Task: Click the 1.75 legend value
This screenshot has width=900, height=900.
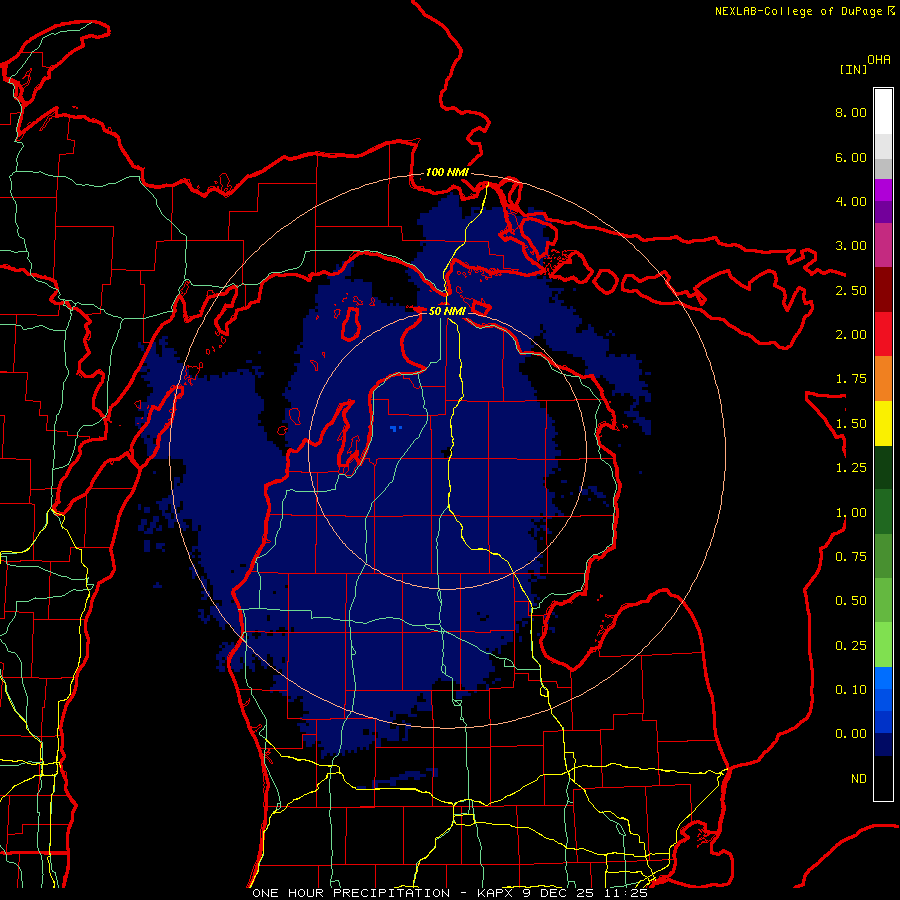Action: (x=851, y=379)
